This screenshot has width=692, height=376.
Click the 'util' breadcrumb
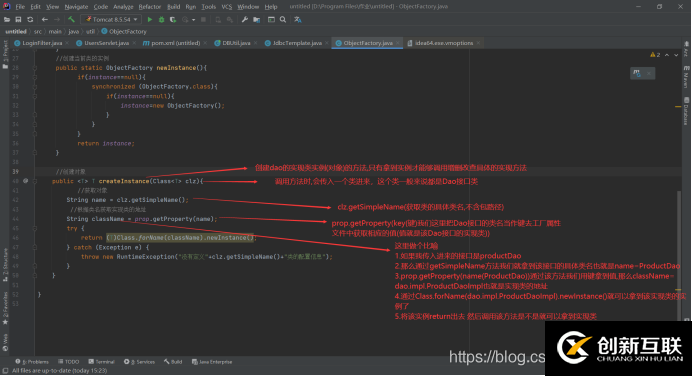point(90,31)
